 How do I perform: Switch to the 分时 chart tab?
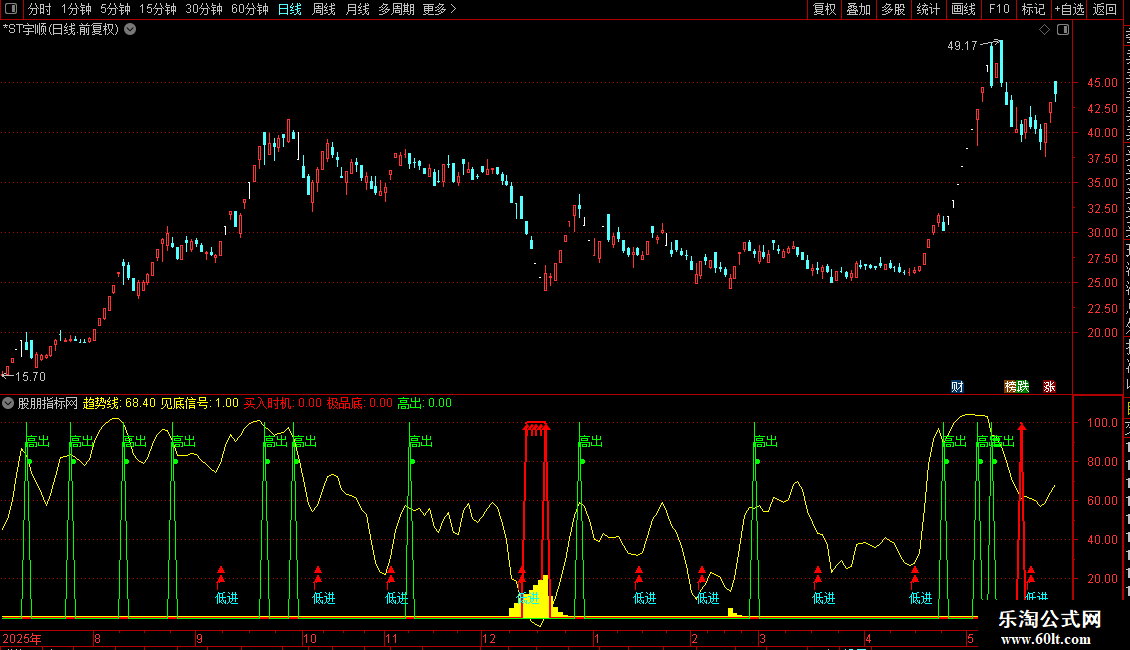pyautogui.click(x=40, y=9)
